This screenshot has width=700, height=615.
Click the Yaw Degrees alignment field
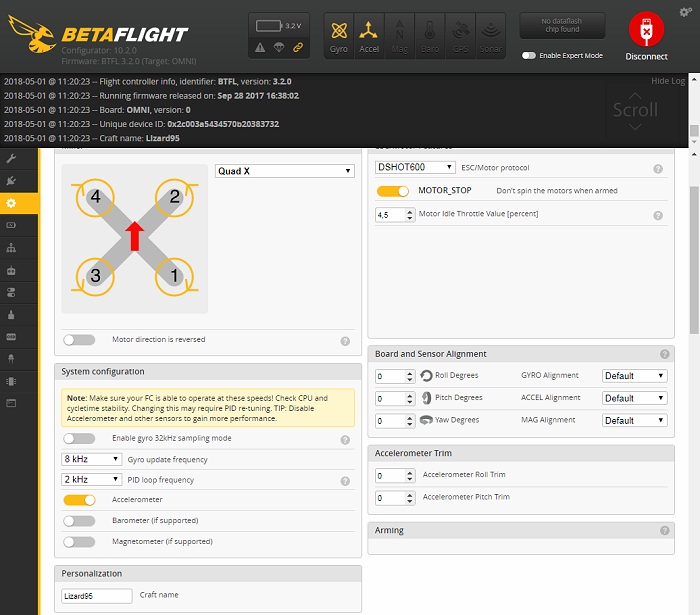pos(395,421)
